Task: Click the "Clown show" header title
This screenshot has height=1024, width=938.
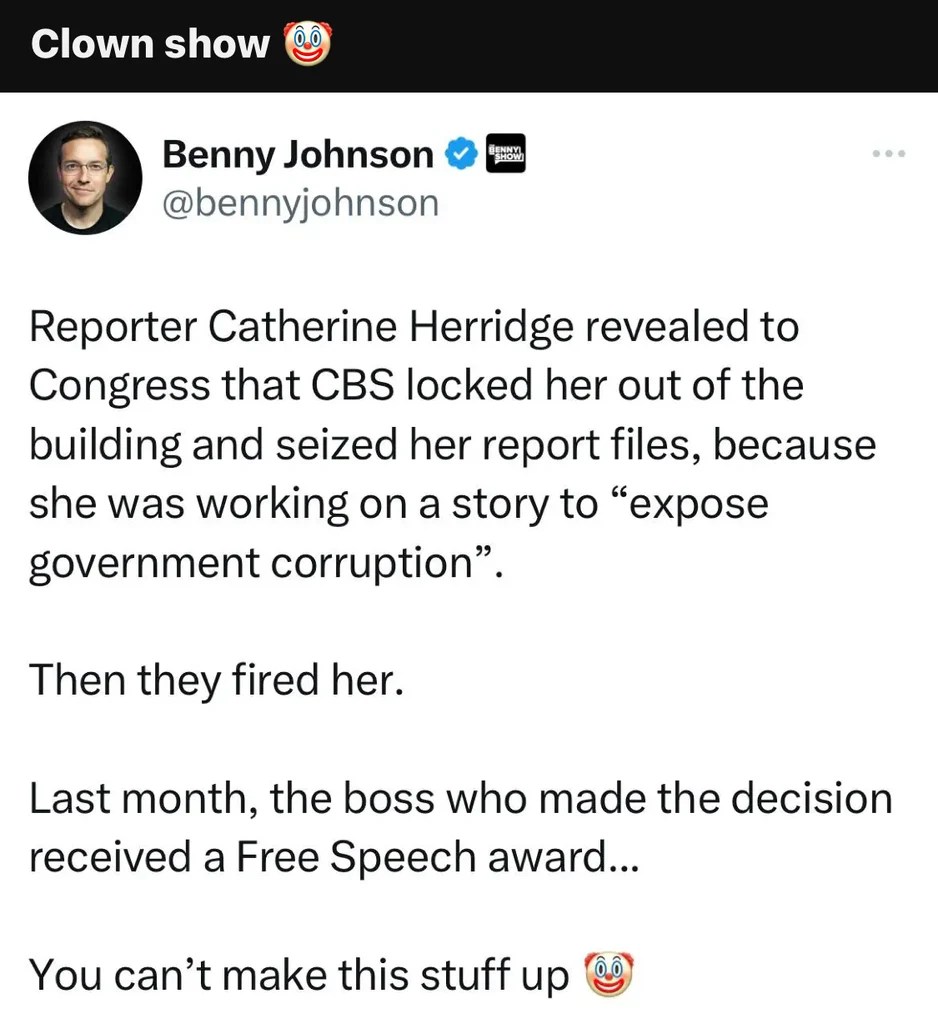Action: (x=150, y=45)
